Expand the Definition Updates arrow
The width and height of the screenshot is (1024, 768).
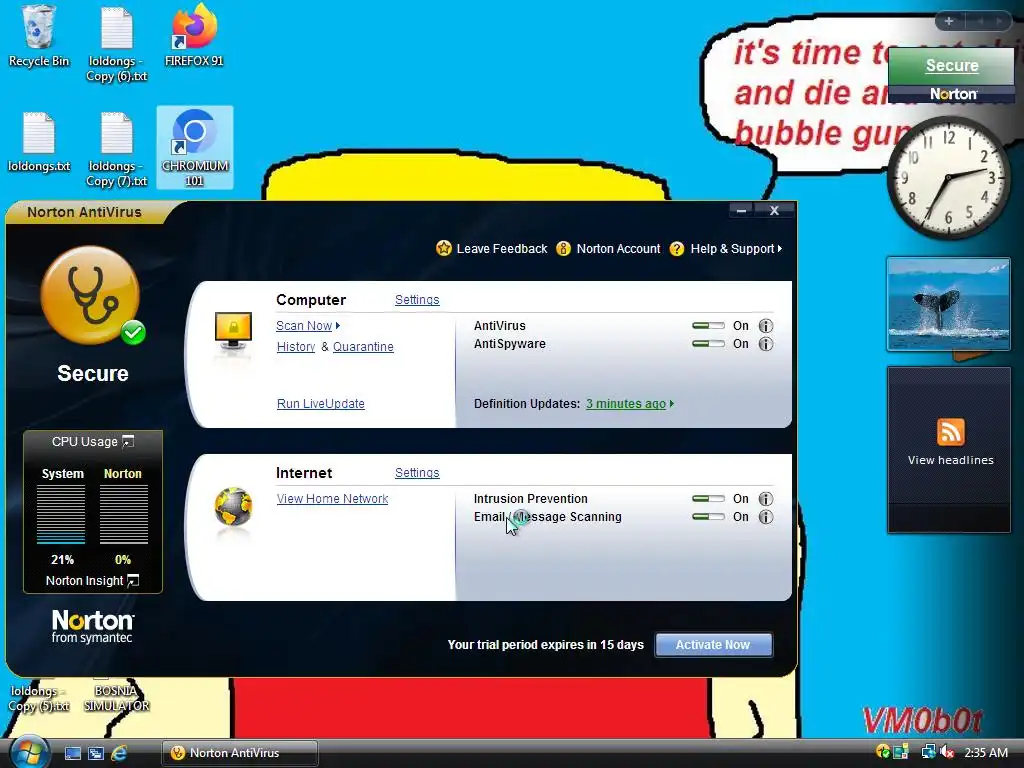click(671, 404)
